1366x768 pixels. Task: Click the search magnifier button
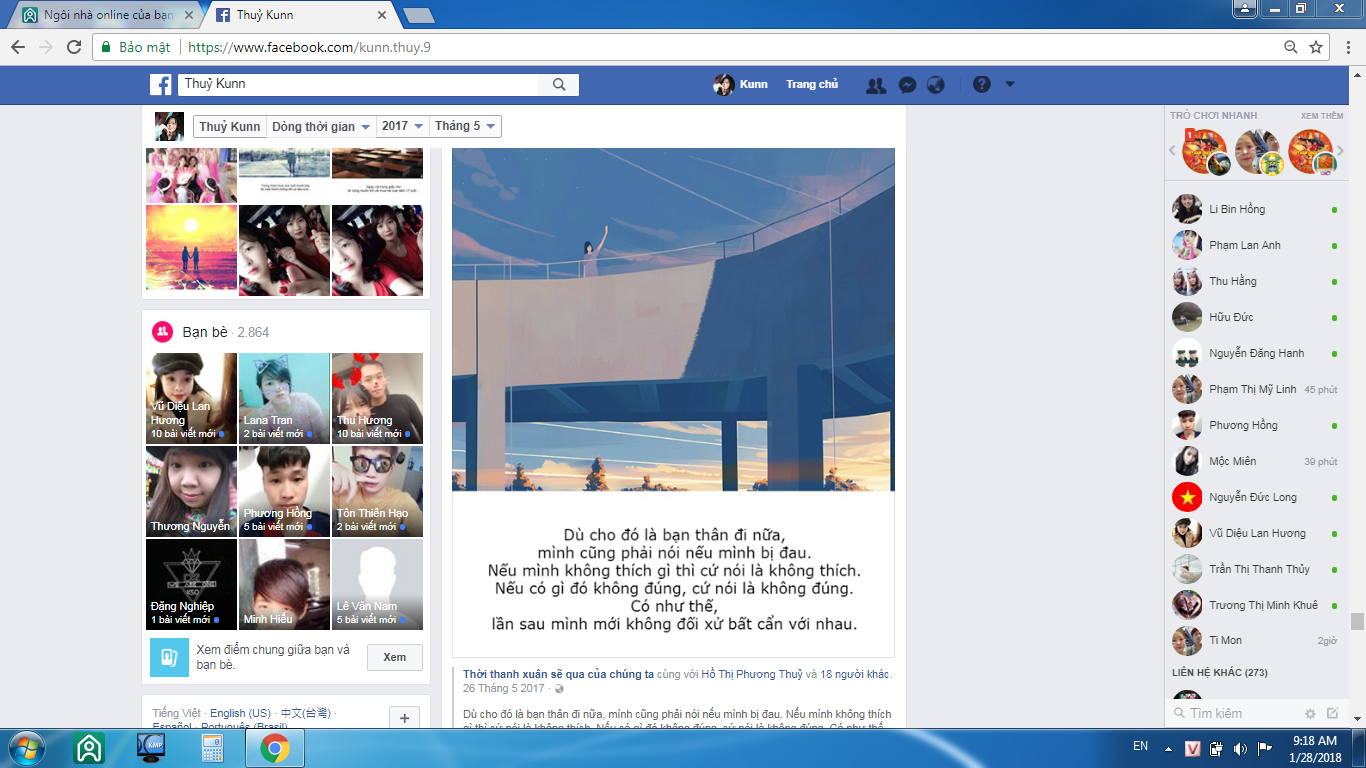point(559,85)
